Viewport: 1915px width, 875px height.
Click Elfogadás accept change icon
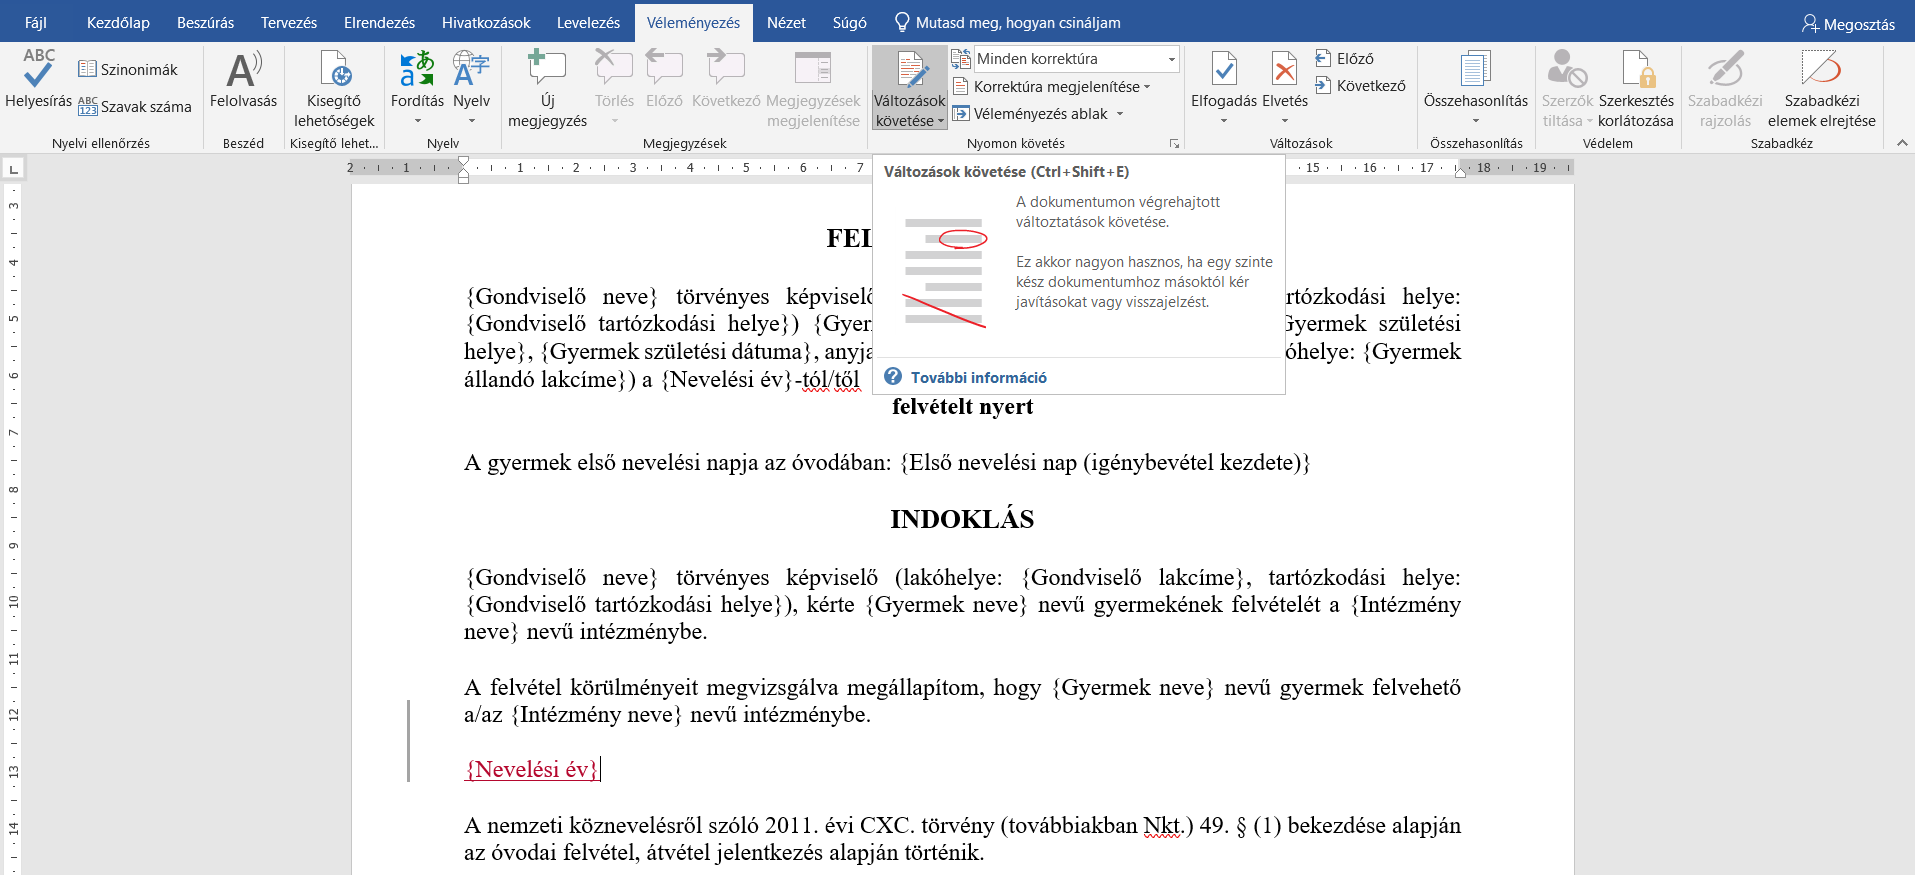click(1224, 68)
